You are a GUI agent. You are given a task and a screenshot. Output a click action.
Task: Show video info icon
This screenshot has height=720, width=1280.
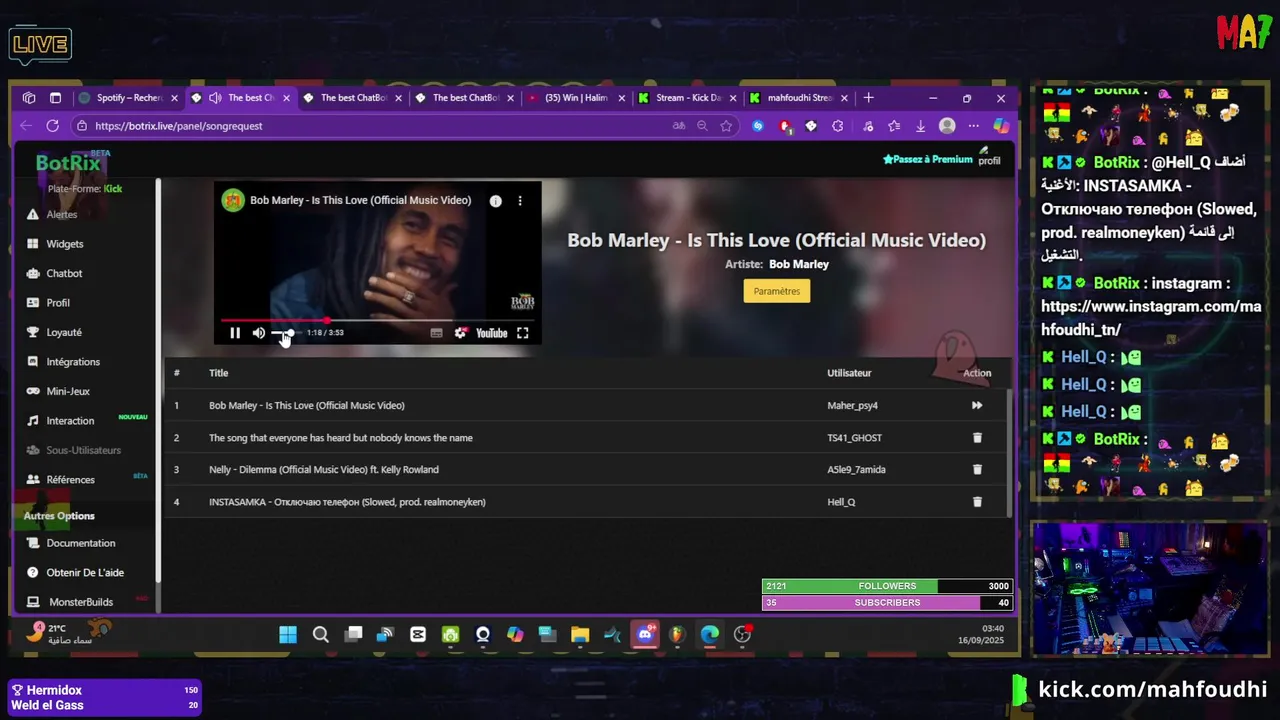tap(495, 200)
